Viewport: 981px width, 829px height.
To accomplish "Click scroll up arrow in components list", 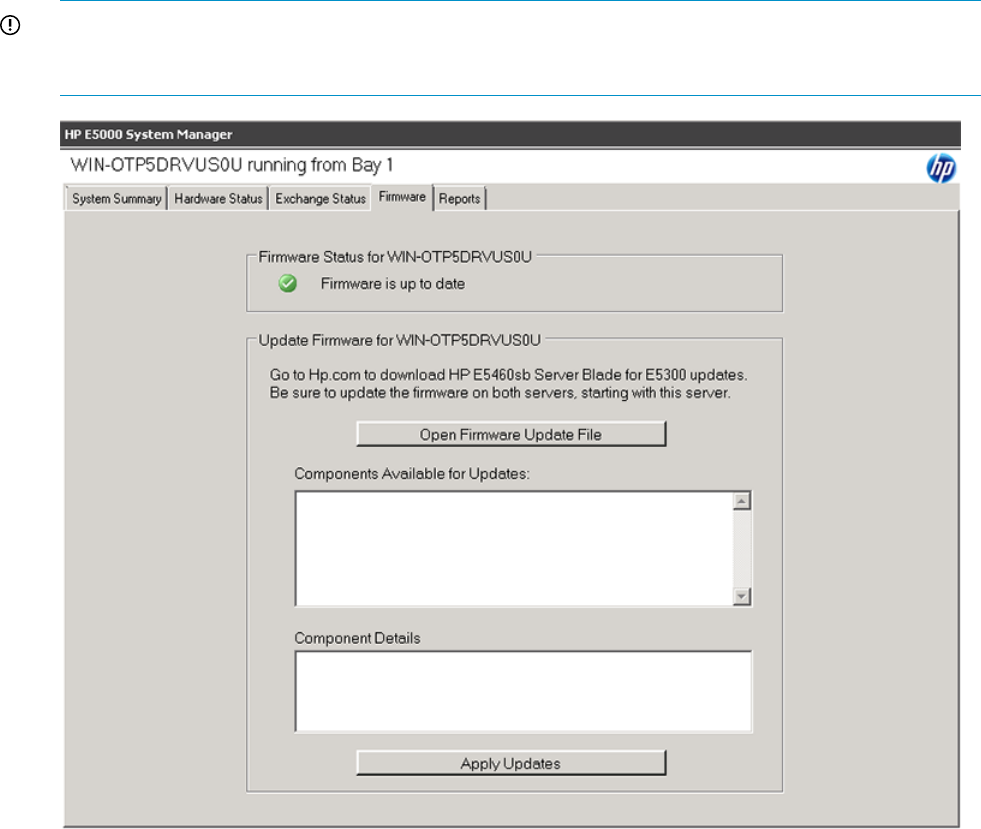I will click(x=741, y=501).
